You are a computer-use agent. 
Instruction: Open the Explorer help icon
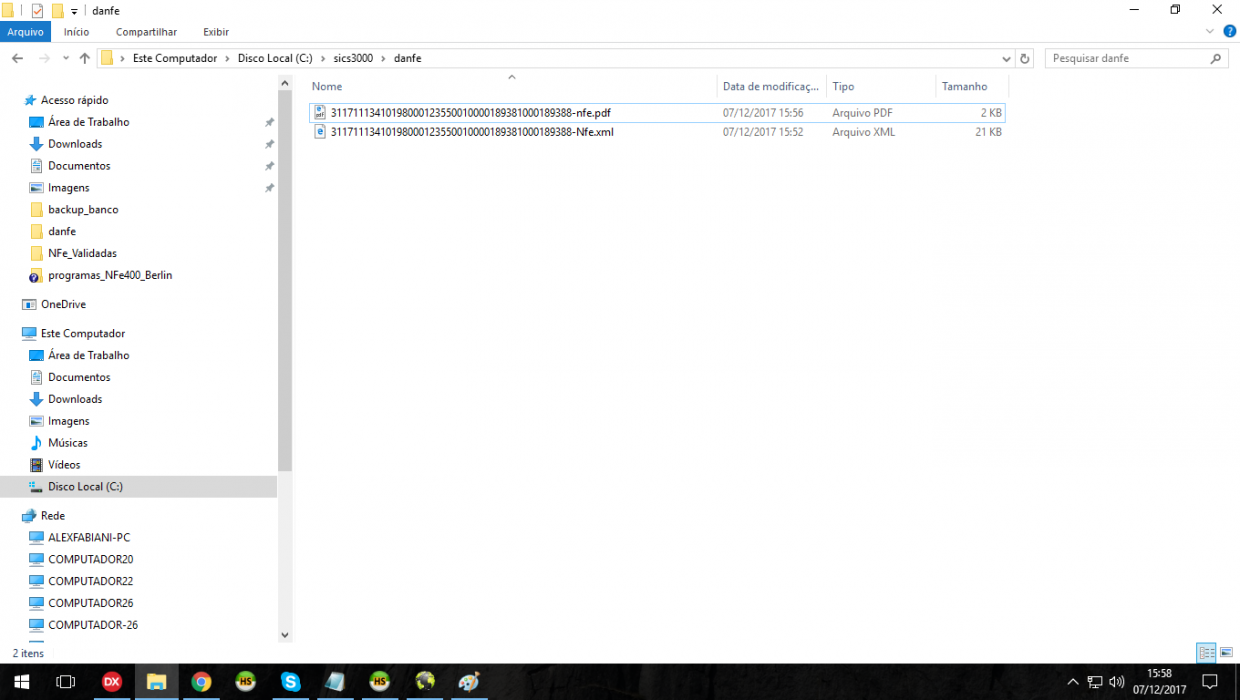(1230, 31)
